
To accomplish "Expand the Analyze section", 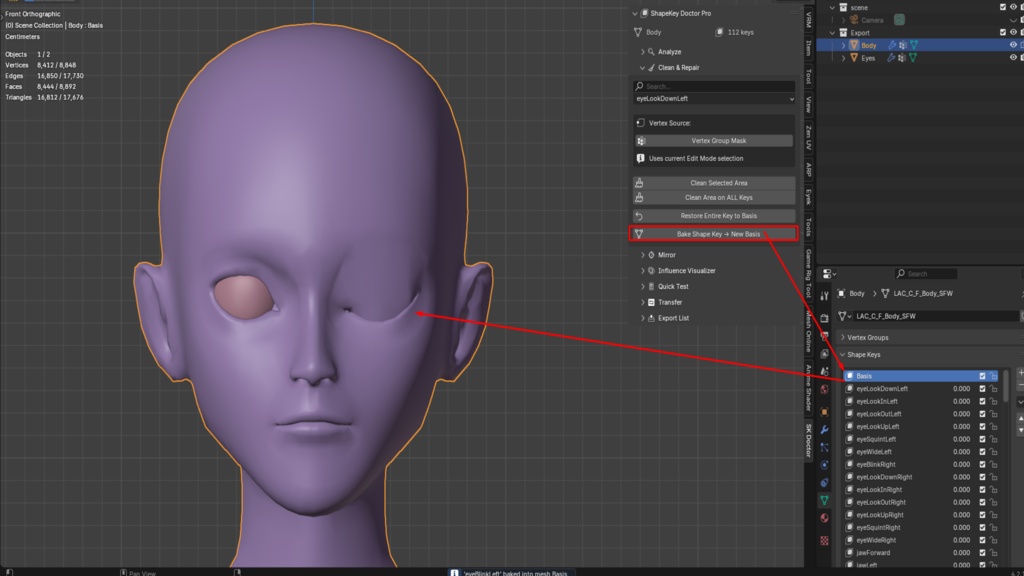I will point(669,52).
